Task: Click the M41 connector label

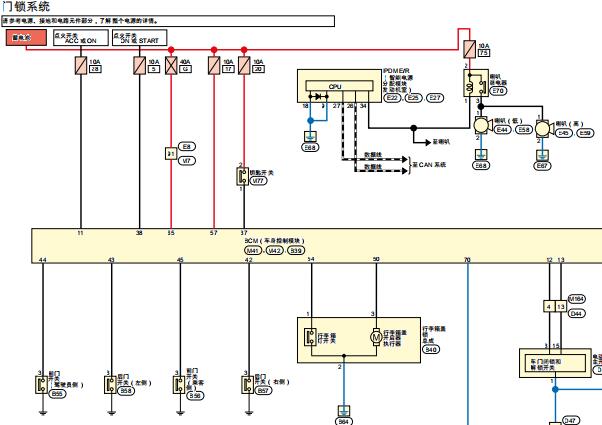Action: click(253, 251)
